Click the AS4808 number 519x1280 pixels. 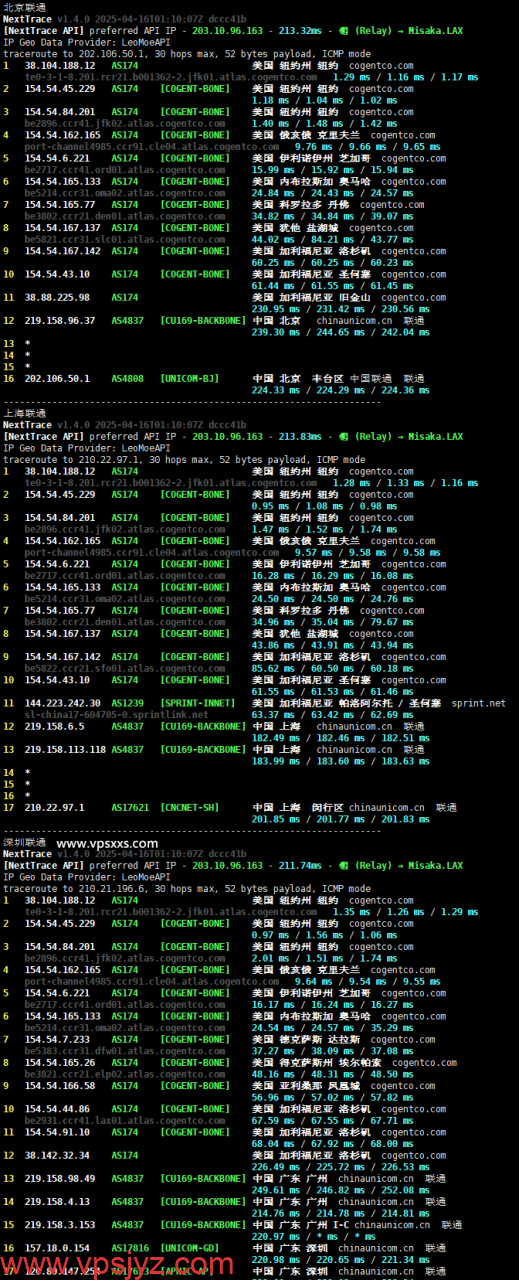coord(127,378)
